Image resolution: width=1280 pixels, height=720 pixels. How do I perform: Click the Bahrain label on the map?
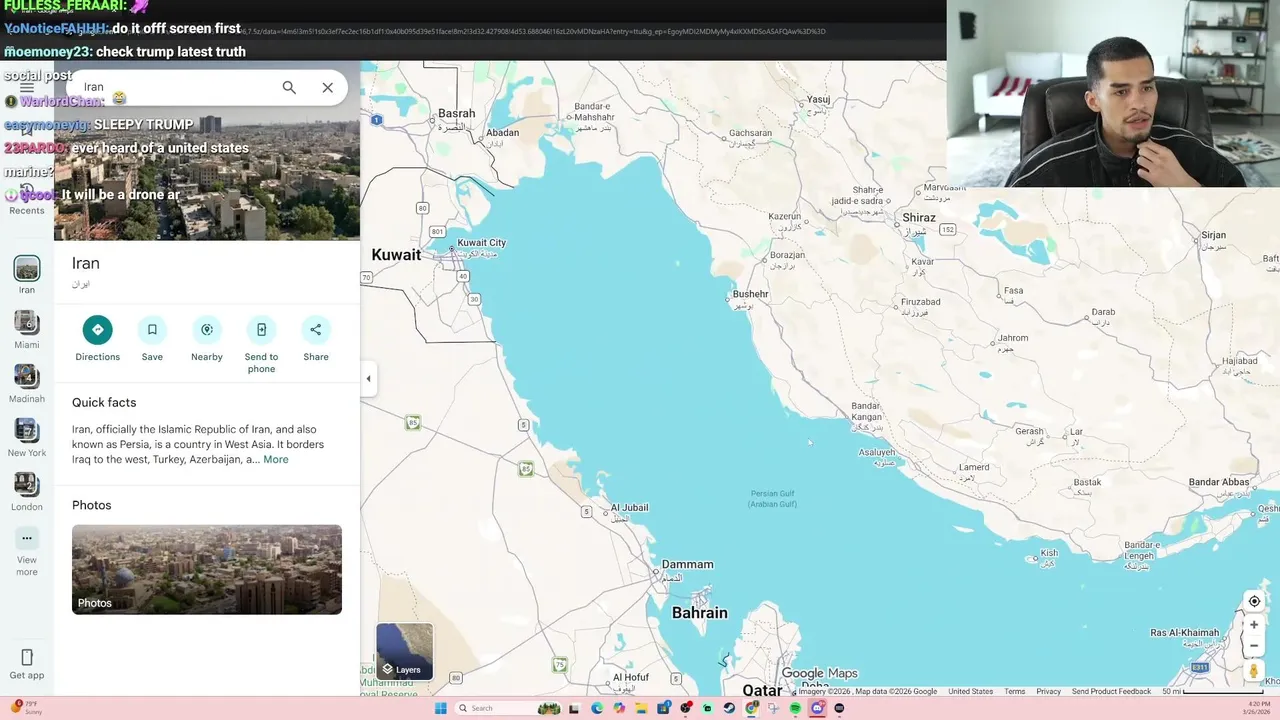pos(700,613)
